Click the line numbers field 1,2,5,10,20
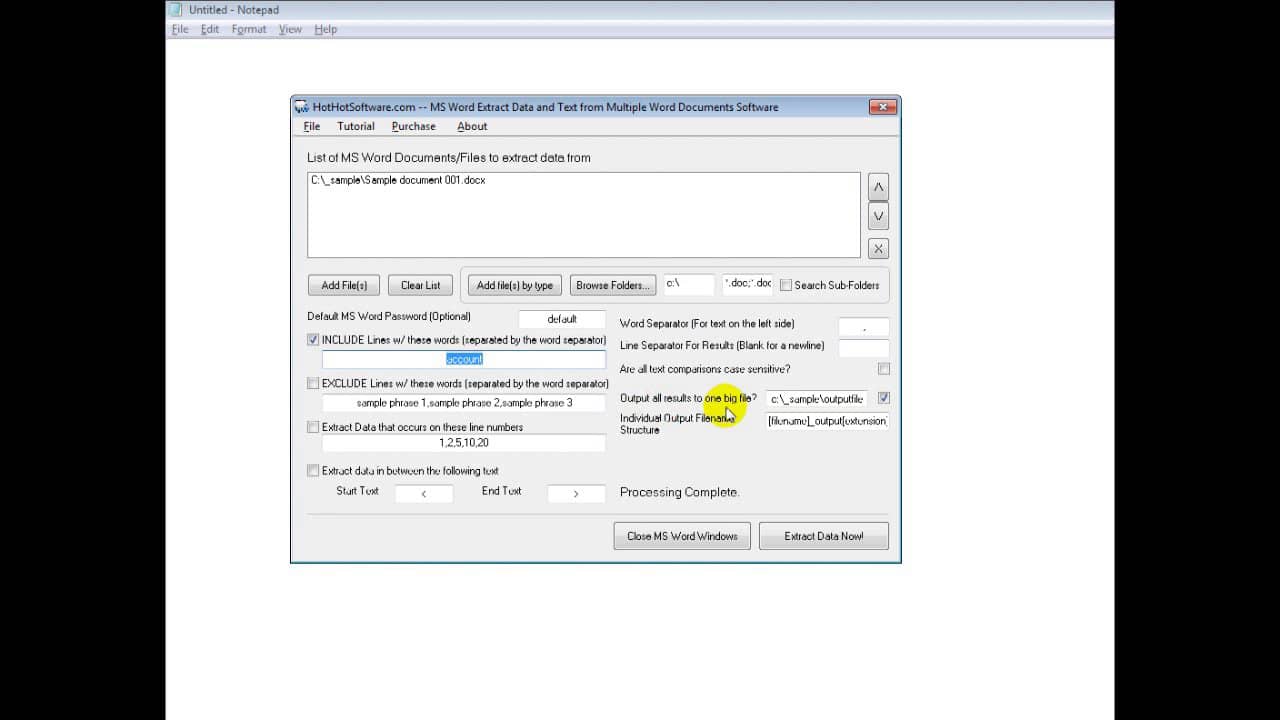Screen dimensions: 1280x720 (464, 442)
